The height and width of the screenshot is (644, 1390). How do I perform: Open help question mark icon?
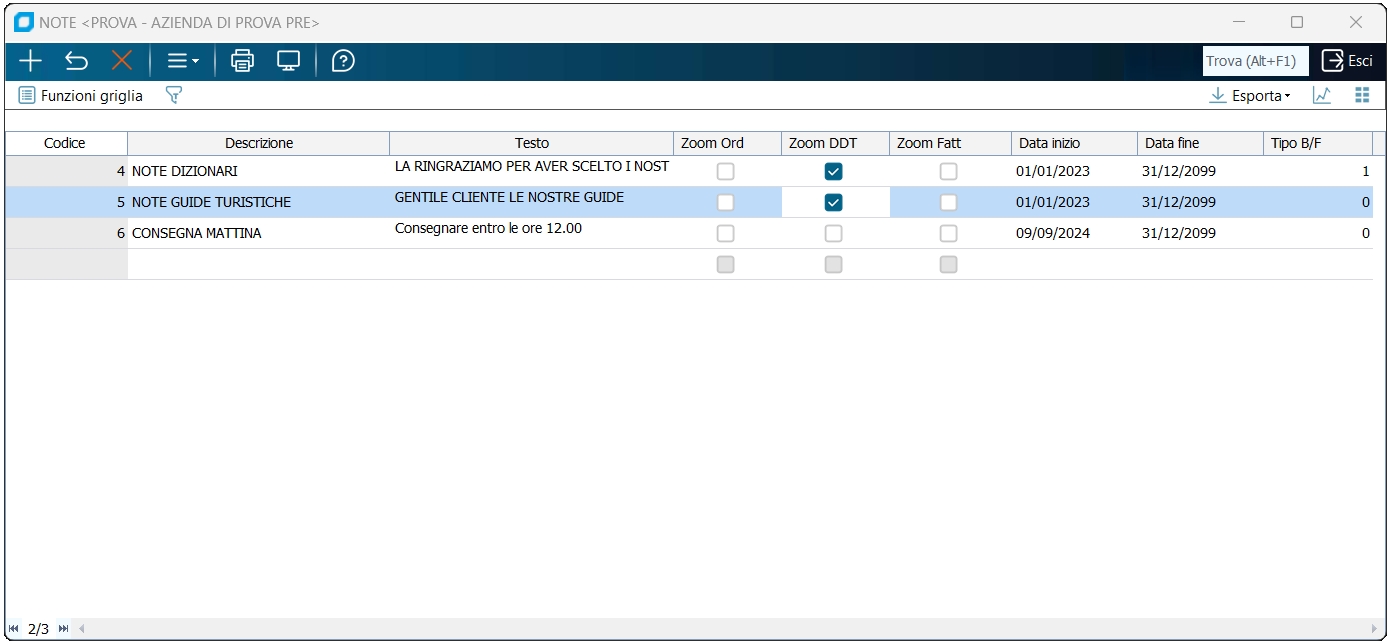(343, 61)
